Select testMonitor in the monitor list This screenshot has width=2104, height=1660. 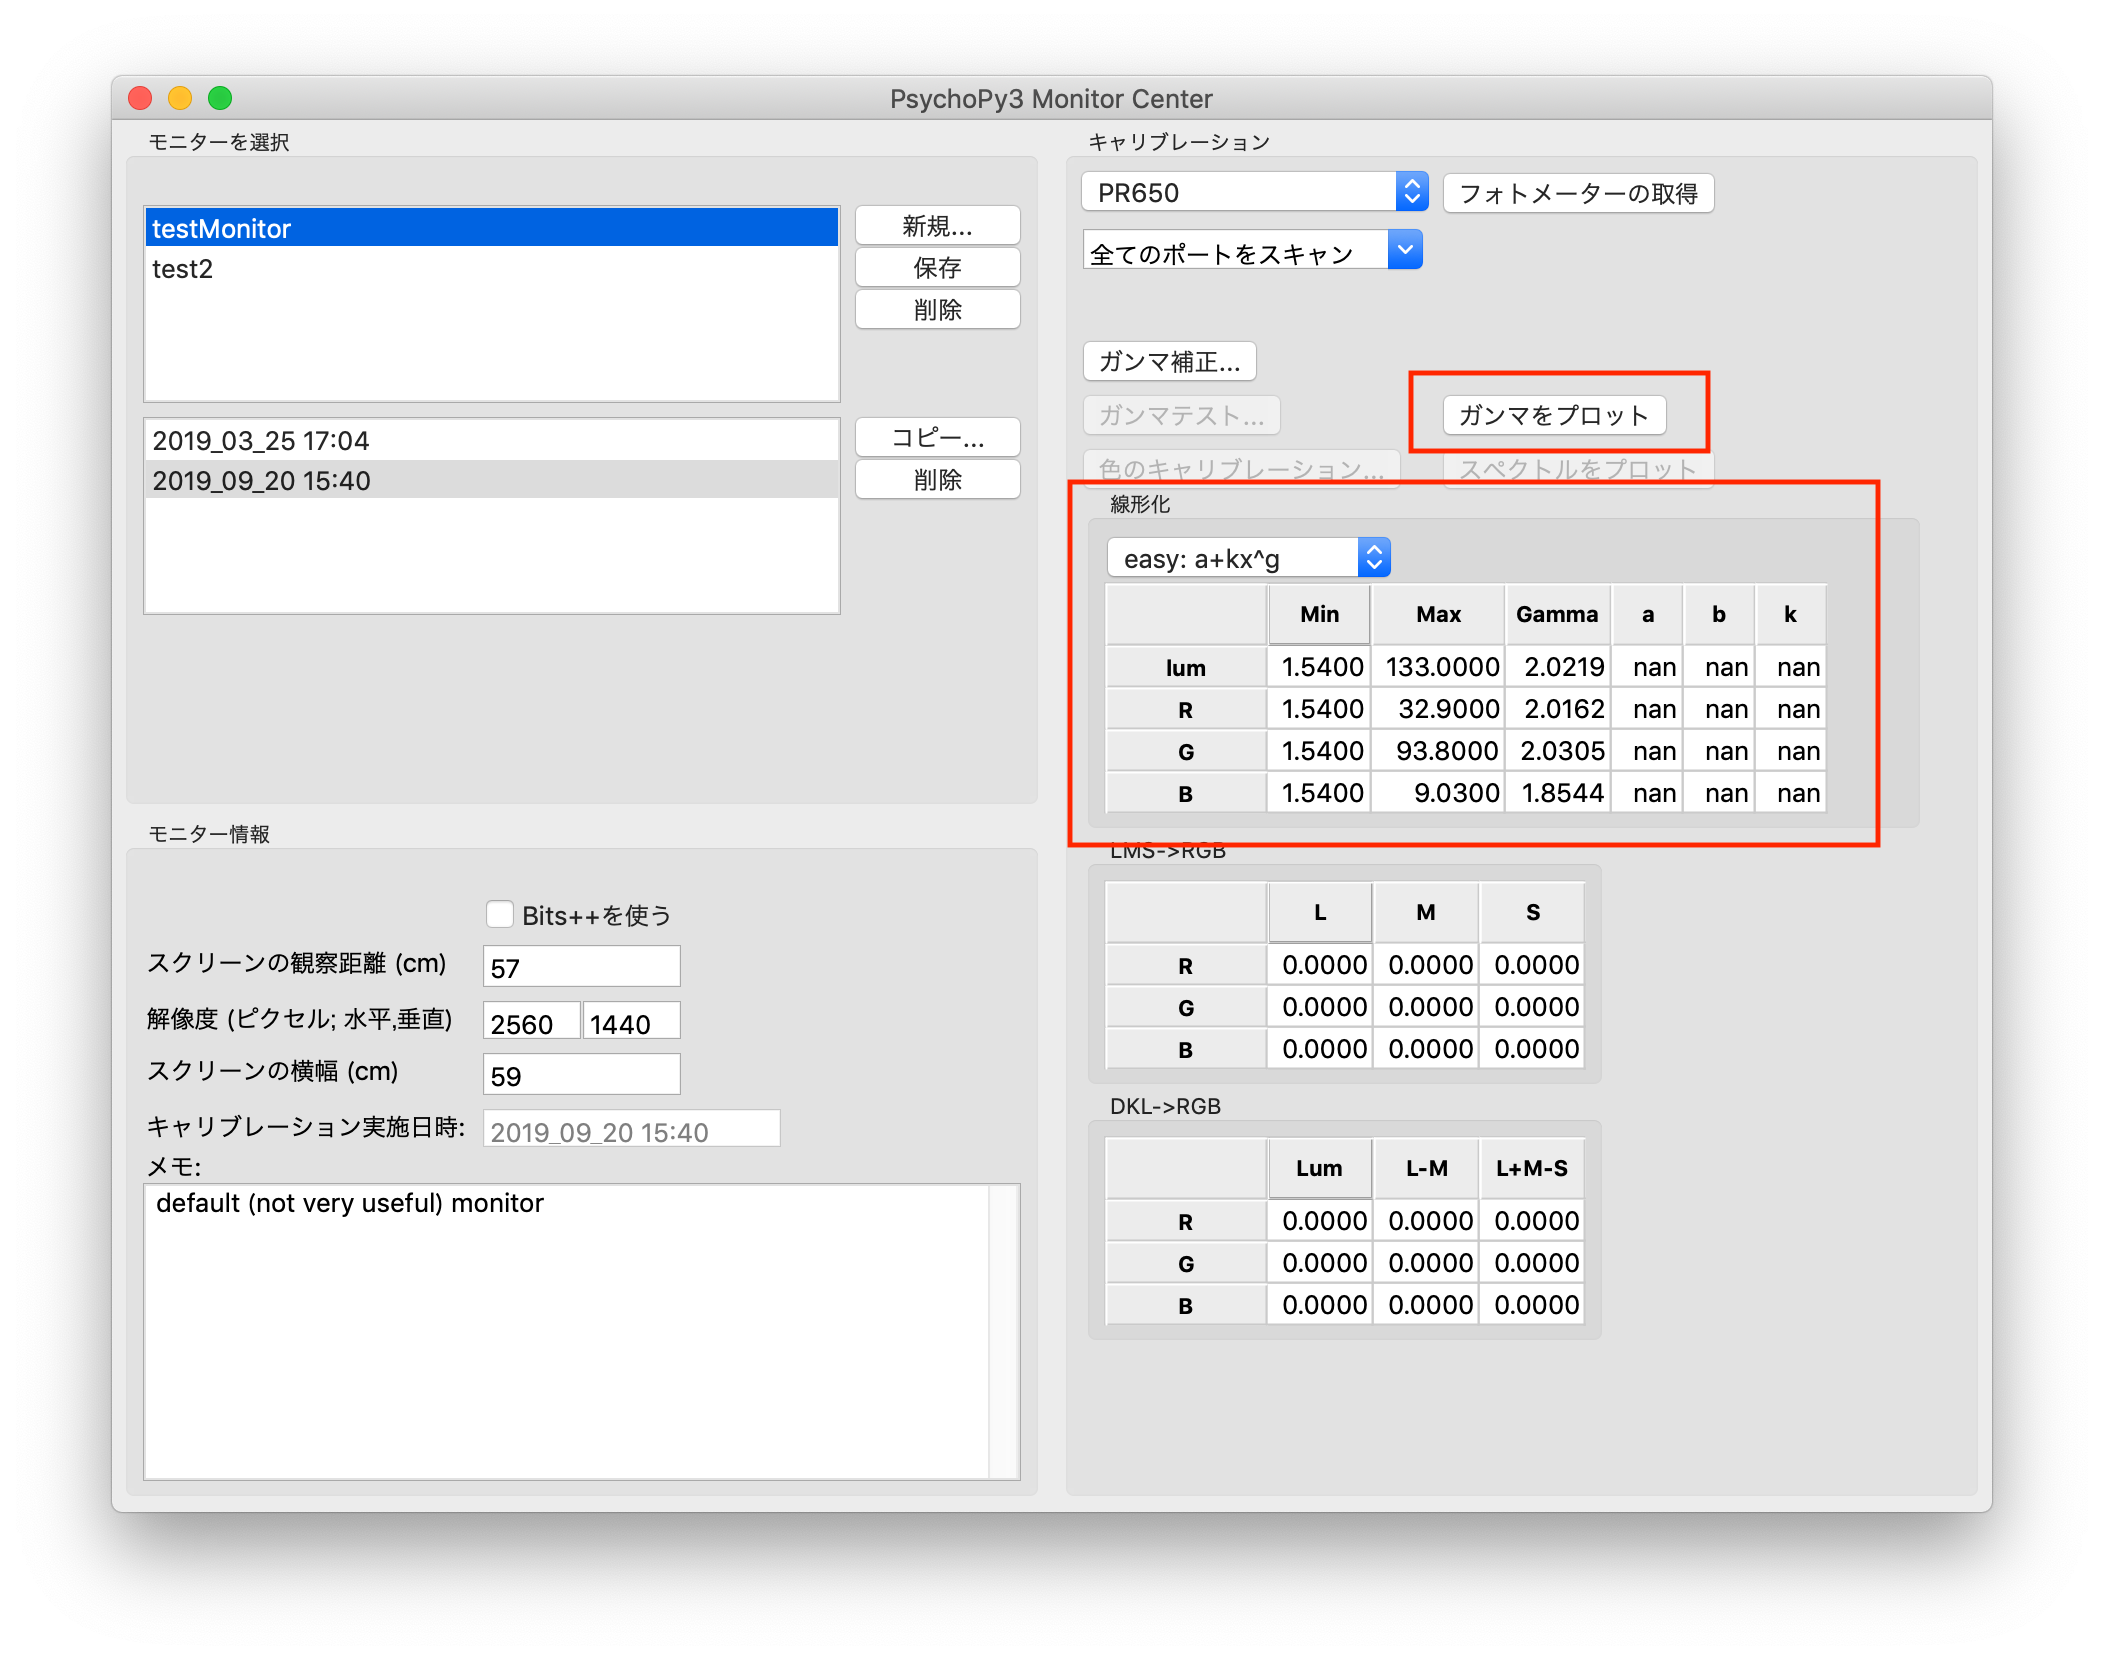[491, 228]
